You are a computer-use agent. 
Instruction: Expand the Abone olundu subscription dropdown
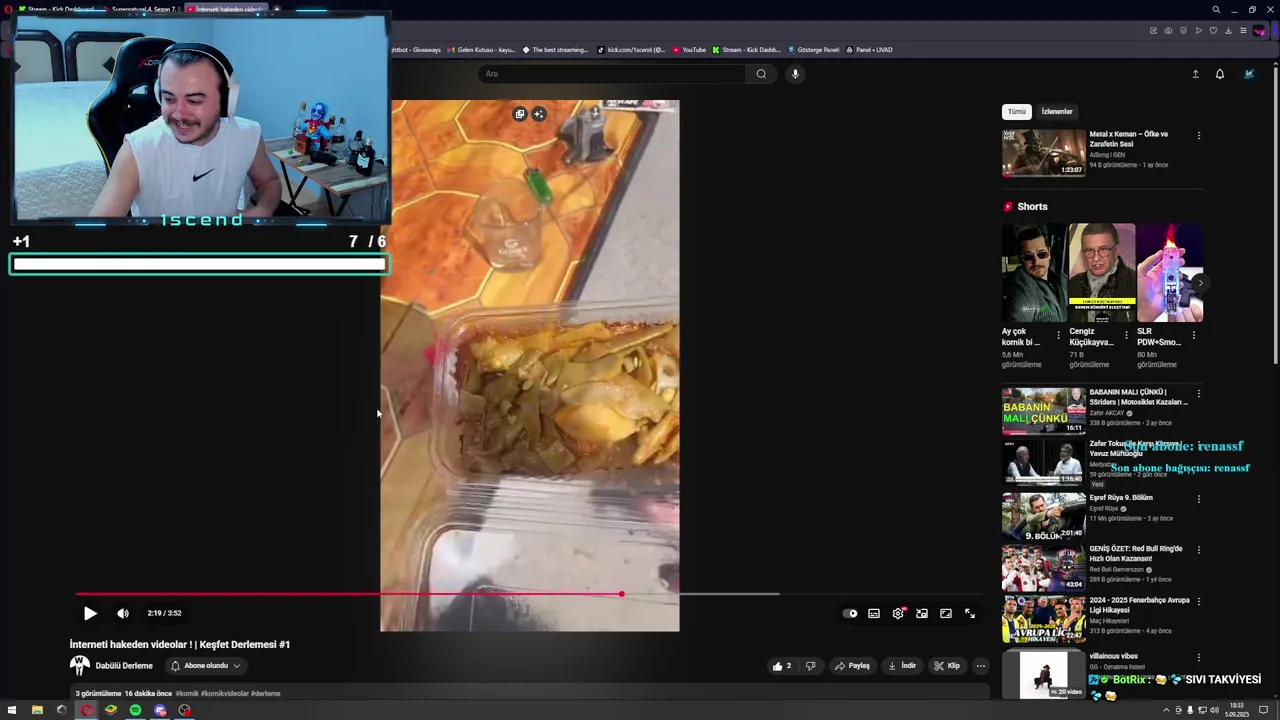(205, 666)
